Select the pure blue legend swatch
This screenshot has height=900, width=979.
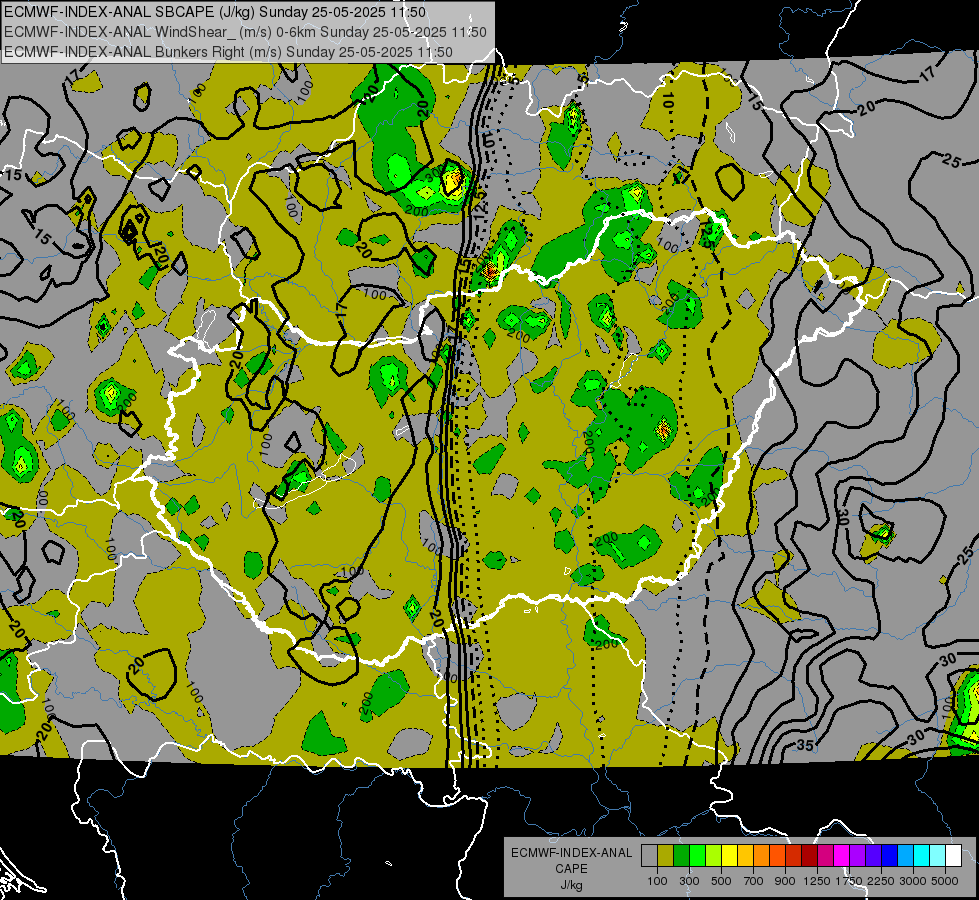[x=890, y=855]
